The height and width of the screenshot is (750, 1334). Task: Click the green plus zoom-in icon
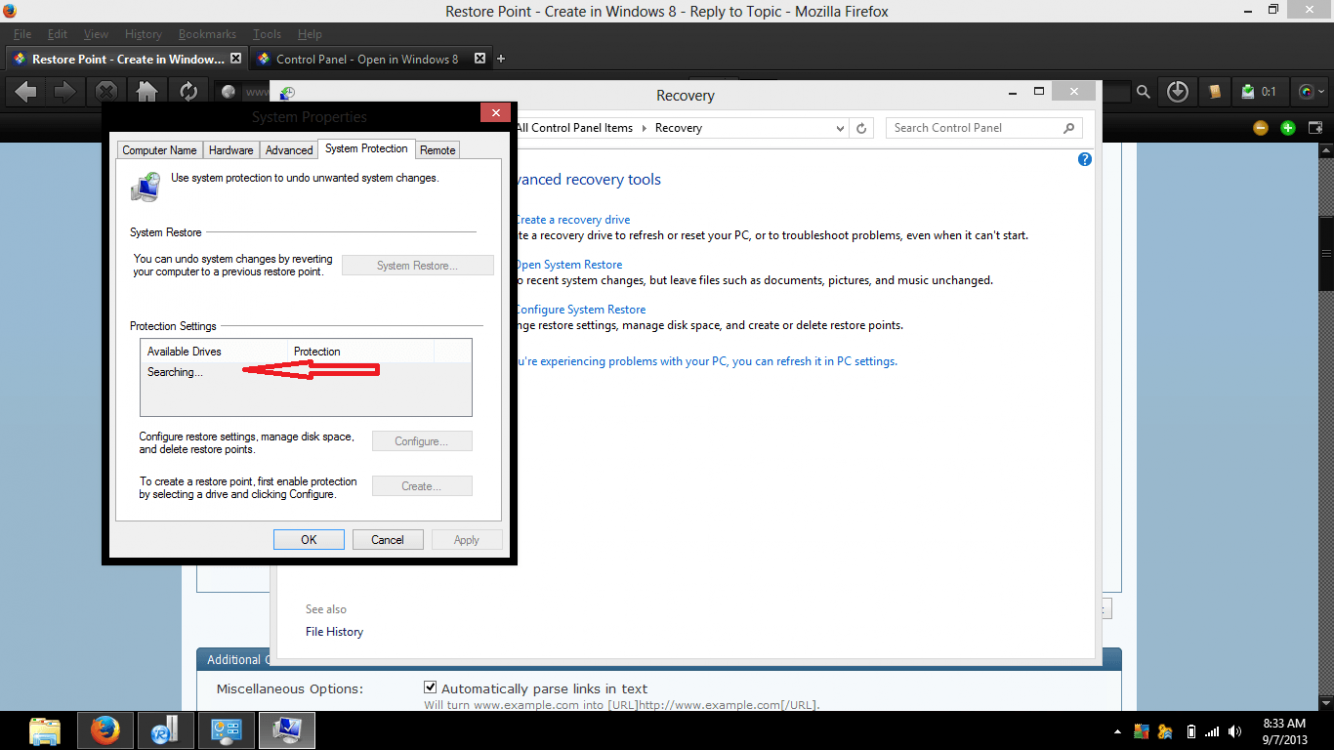point(1288,127)
